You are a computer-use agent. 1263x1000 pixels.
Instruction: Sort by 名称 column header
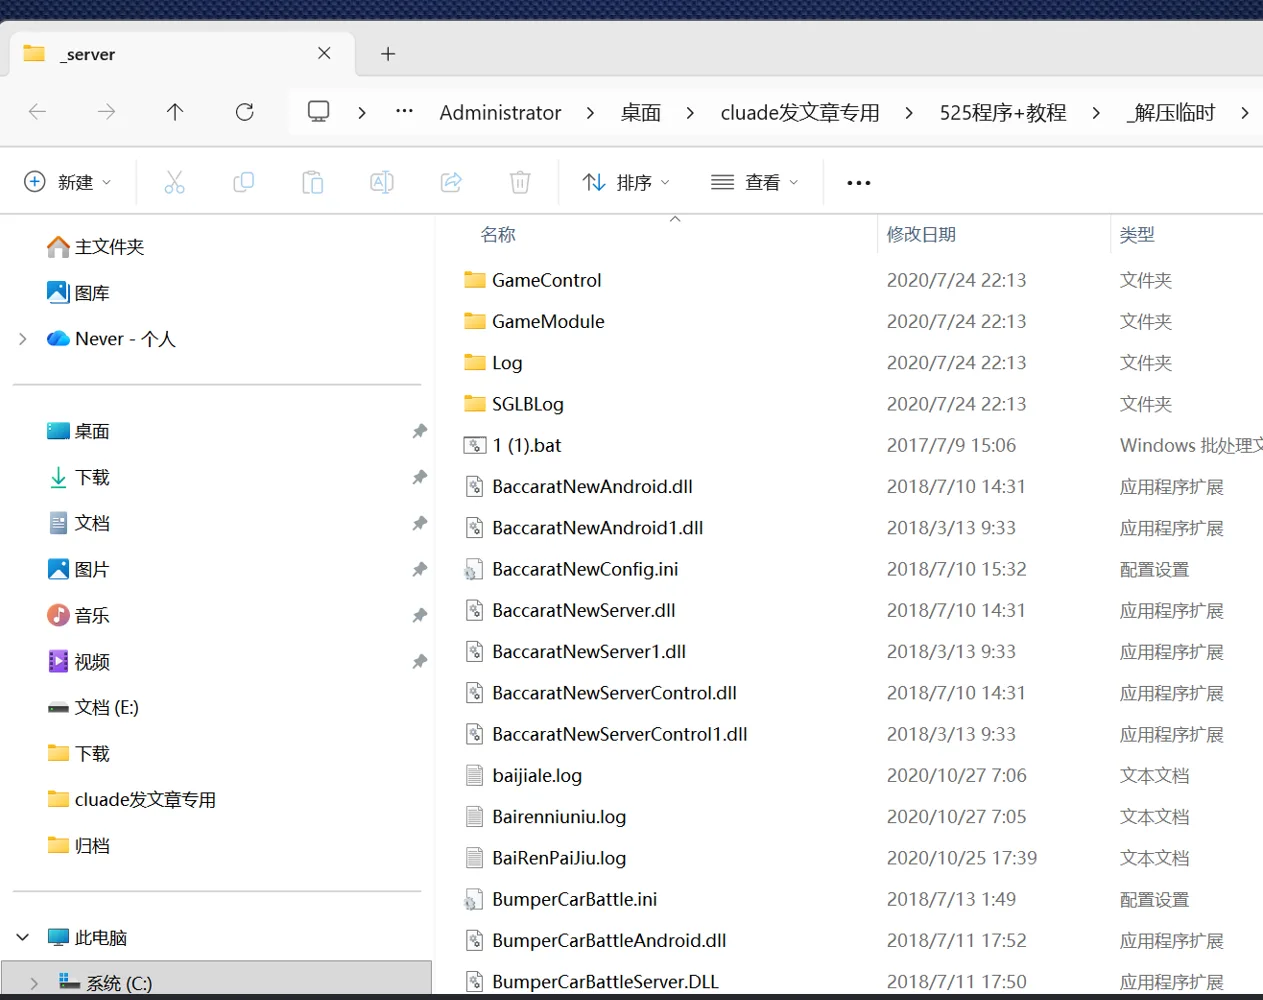click(x=498, y=235)
